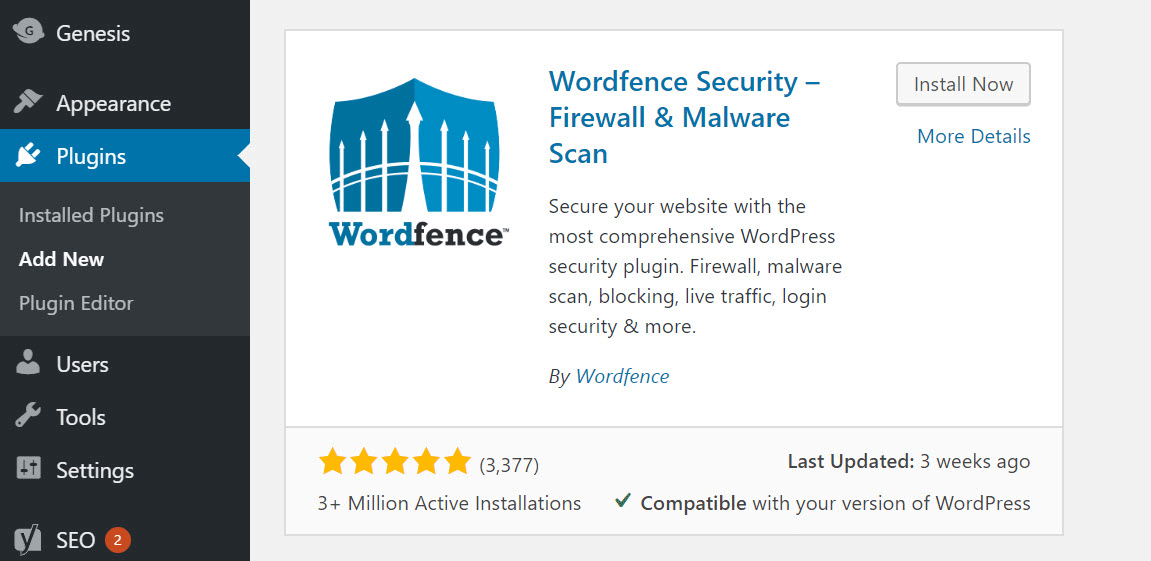Click the Yoast SEO icon

28,540
